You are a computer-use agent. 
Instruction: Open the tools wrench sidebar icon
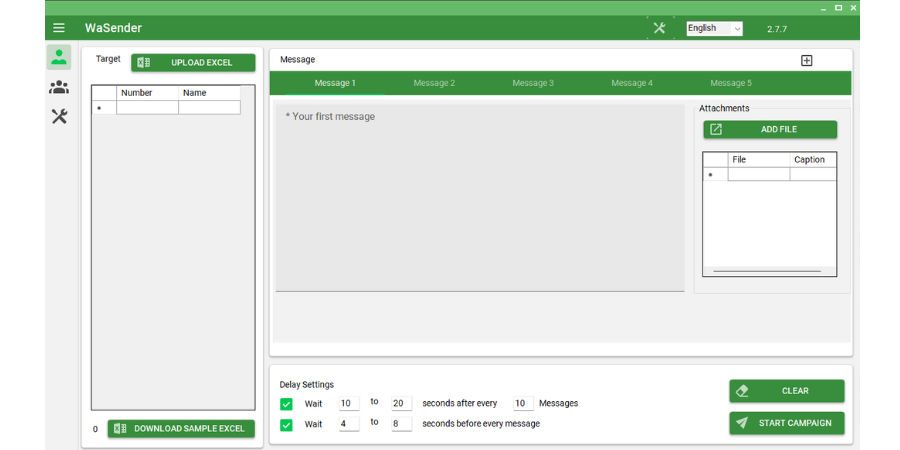[59, 117]
